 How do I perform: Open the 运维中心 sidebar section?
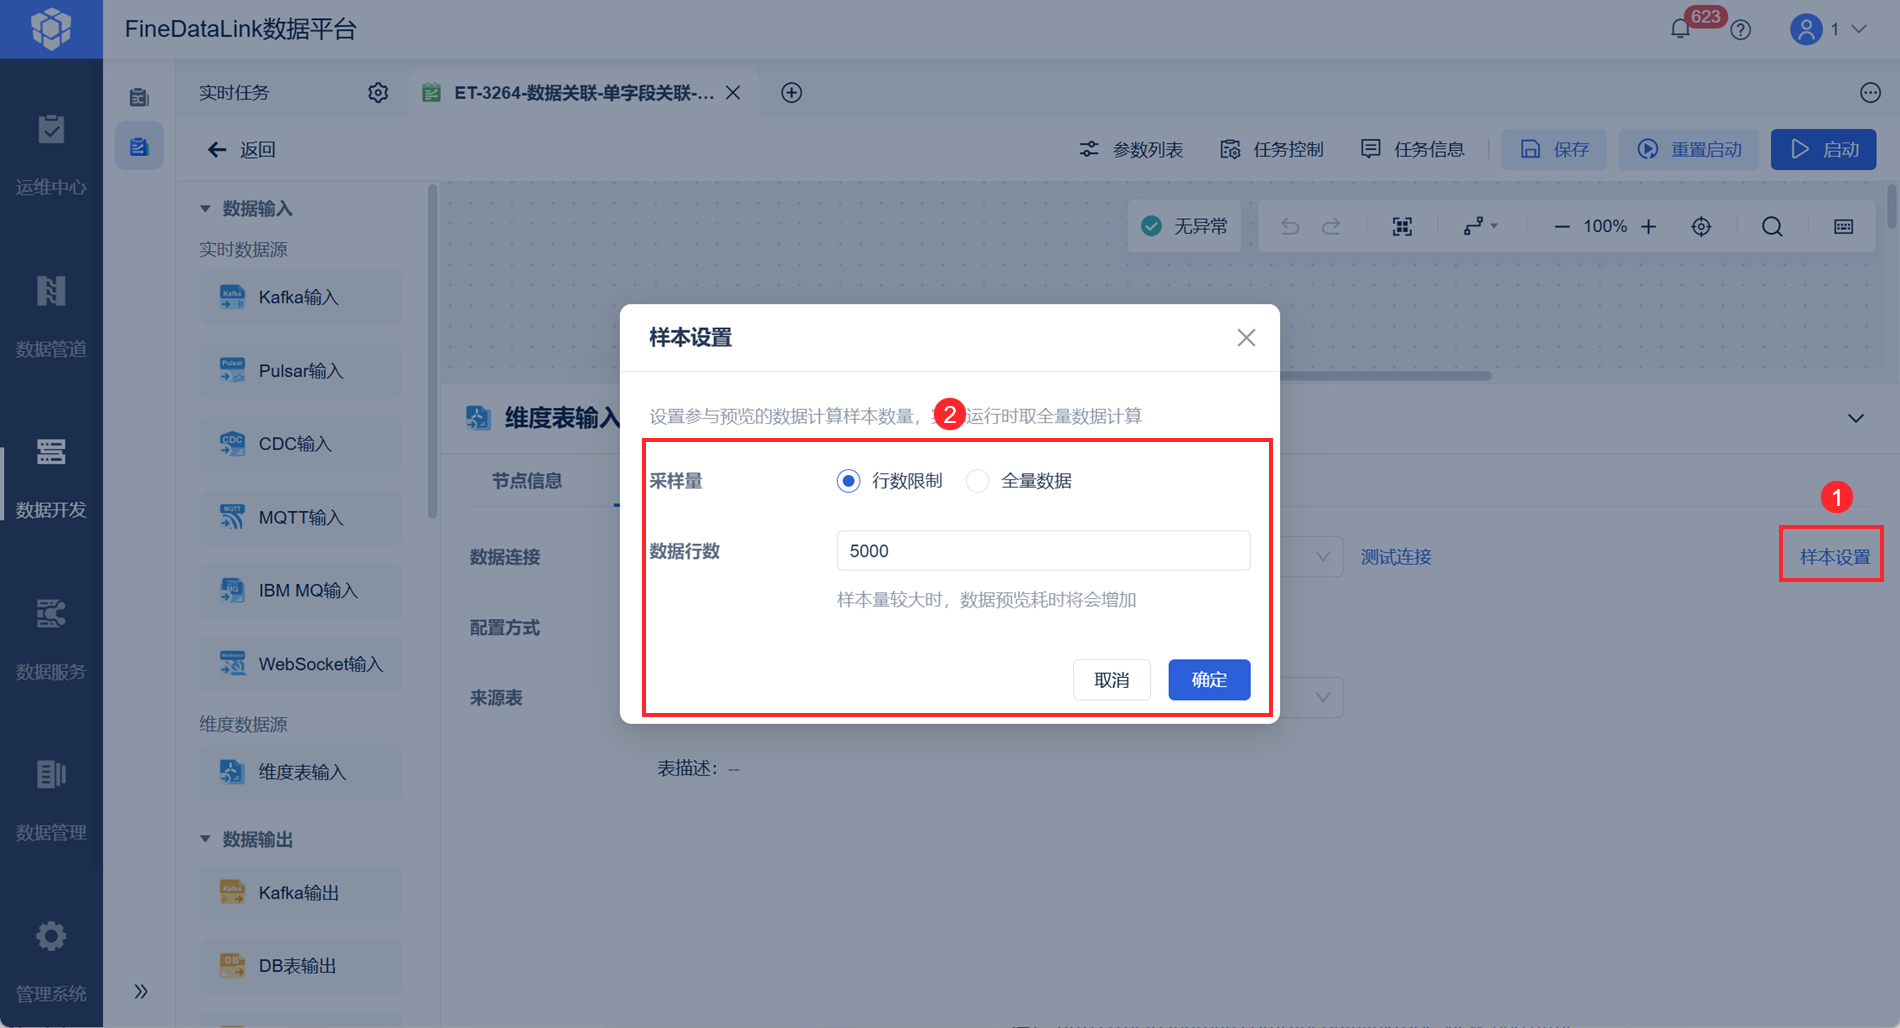51,155
